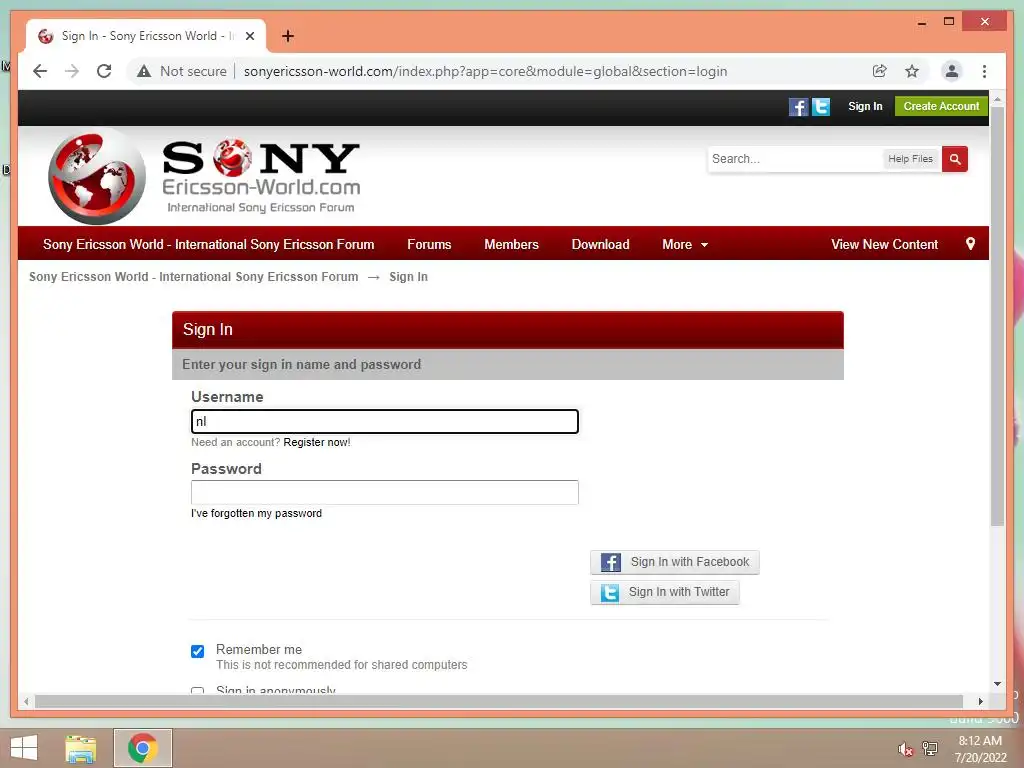Screen dimensions: 1024x768
Task: Click the Twitter icon in top bar
Action: (x=821, y=106)
